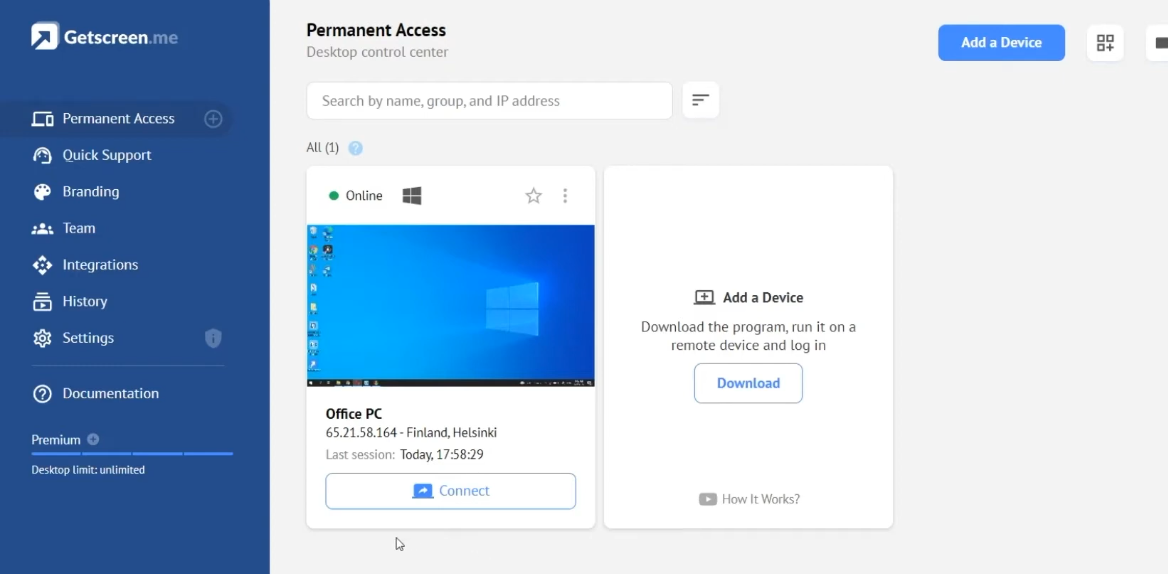Open the three-dot menu on Office PC card
The width and height of the screenshot is (1168, 574).
point(565,196)
